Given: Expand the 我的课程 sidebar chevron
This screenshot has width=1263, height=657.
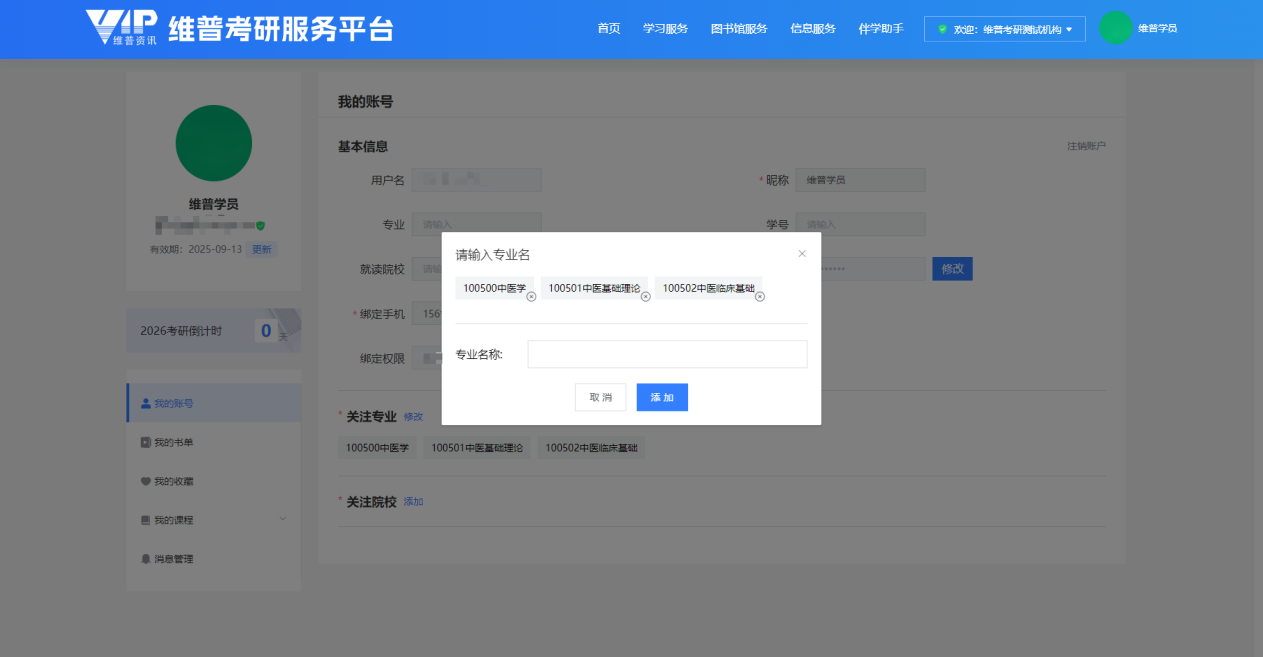Looking at the screenshot, I should pyautogui.click(x=282, y=519).
